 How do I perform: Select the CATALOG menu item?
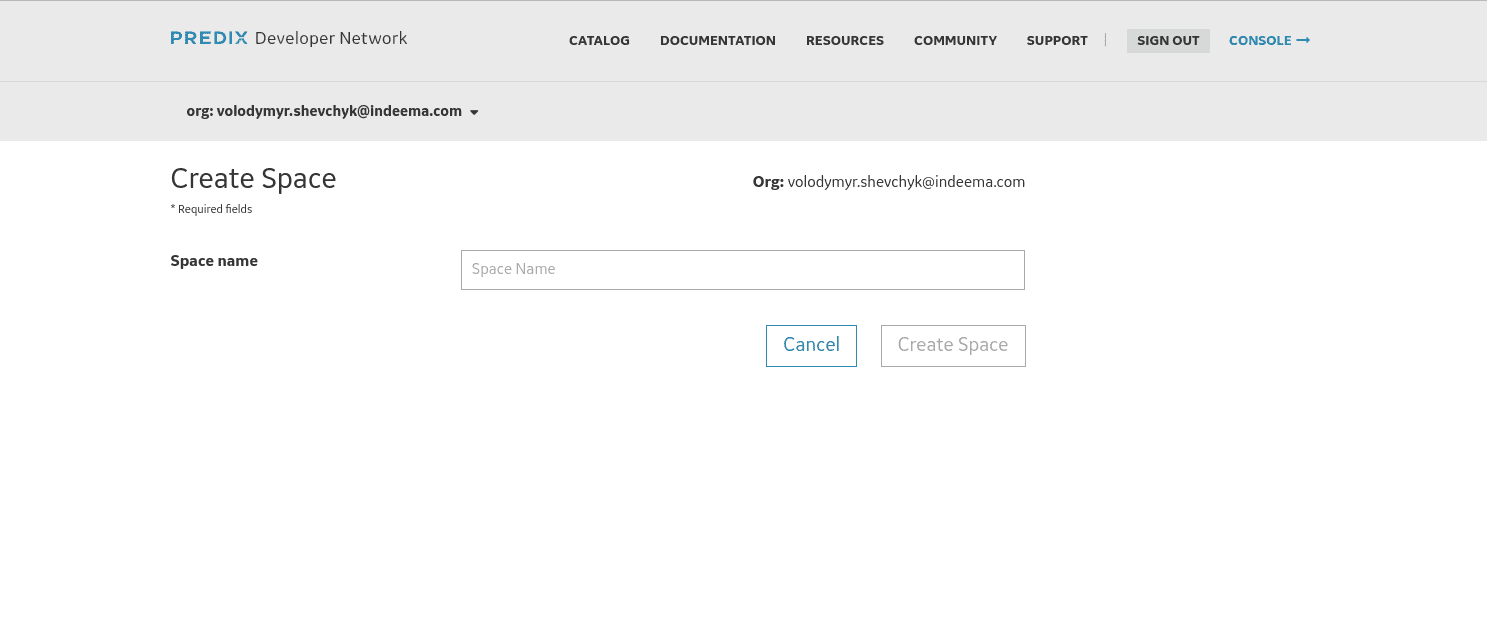(x=599, y=41)
